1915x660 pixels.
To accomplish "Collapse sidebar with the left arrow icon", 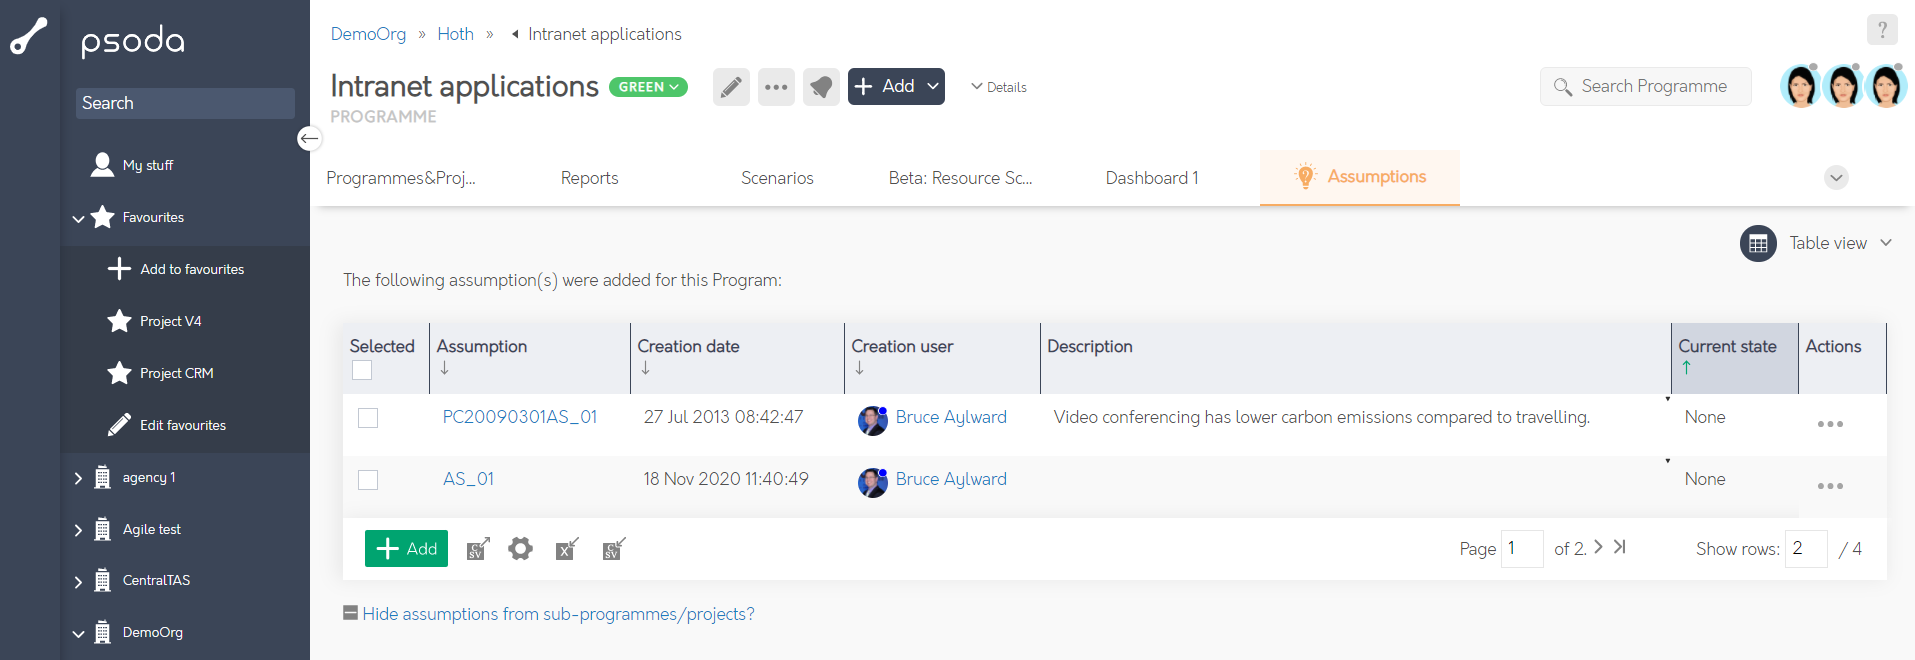I will click(310, 139).
